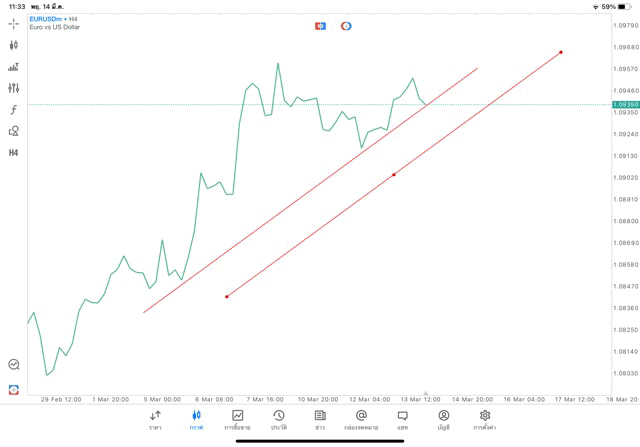This screenshot has height=447, width=640.
Task: Change chart type via candlestick icon
Action: (x=14, y=45)
